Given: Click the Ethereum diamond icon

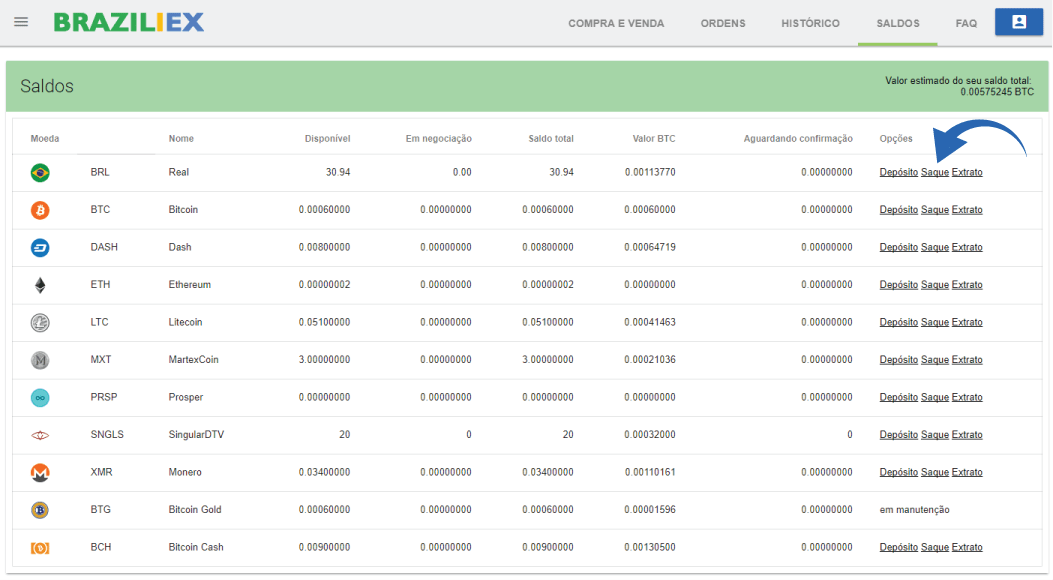Looking at the screenshot, I should pos(40,285).
